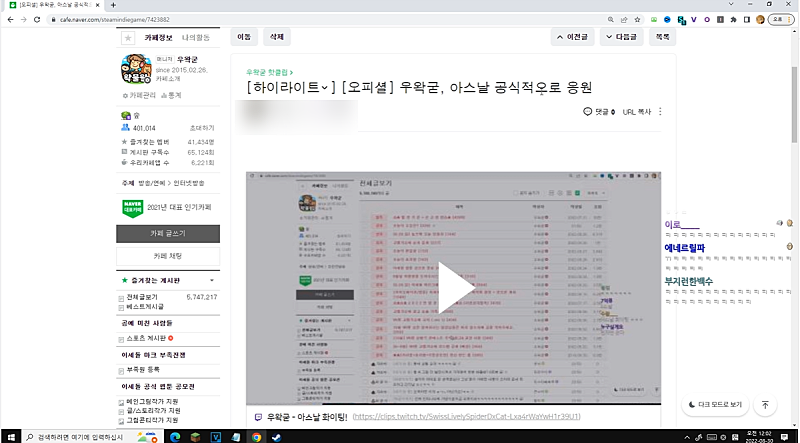The image size is (800, 443).
Task: Click the Chrome side panel icon
Action: (747, 19)
